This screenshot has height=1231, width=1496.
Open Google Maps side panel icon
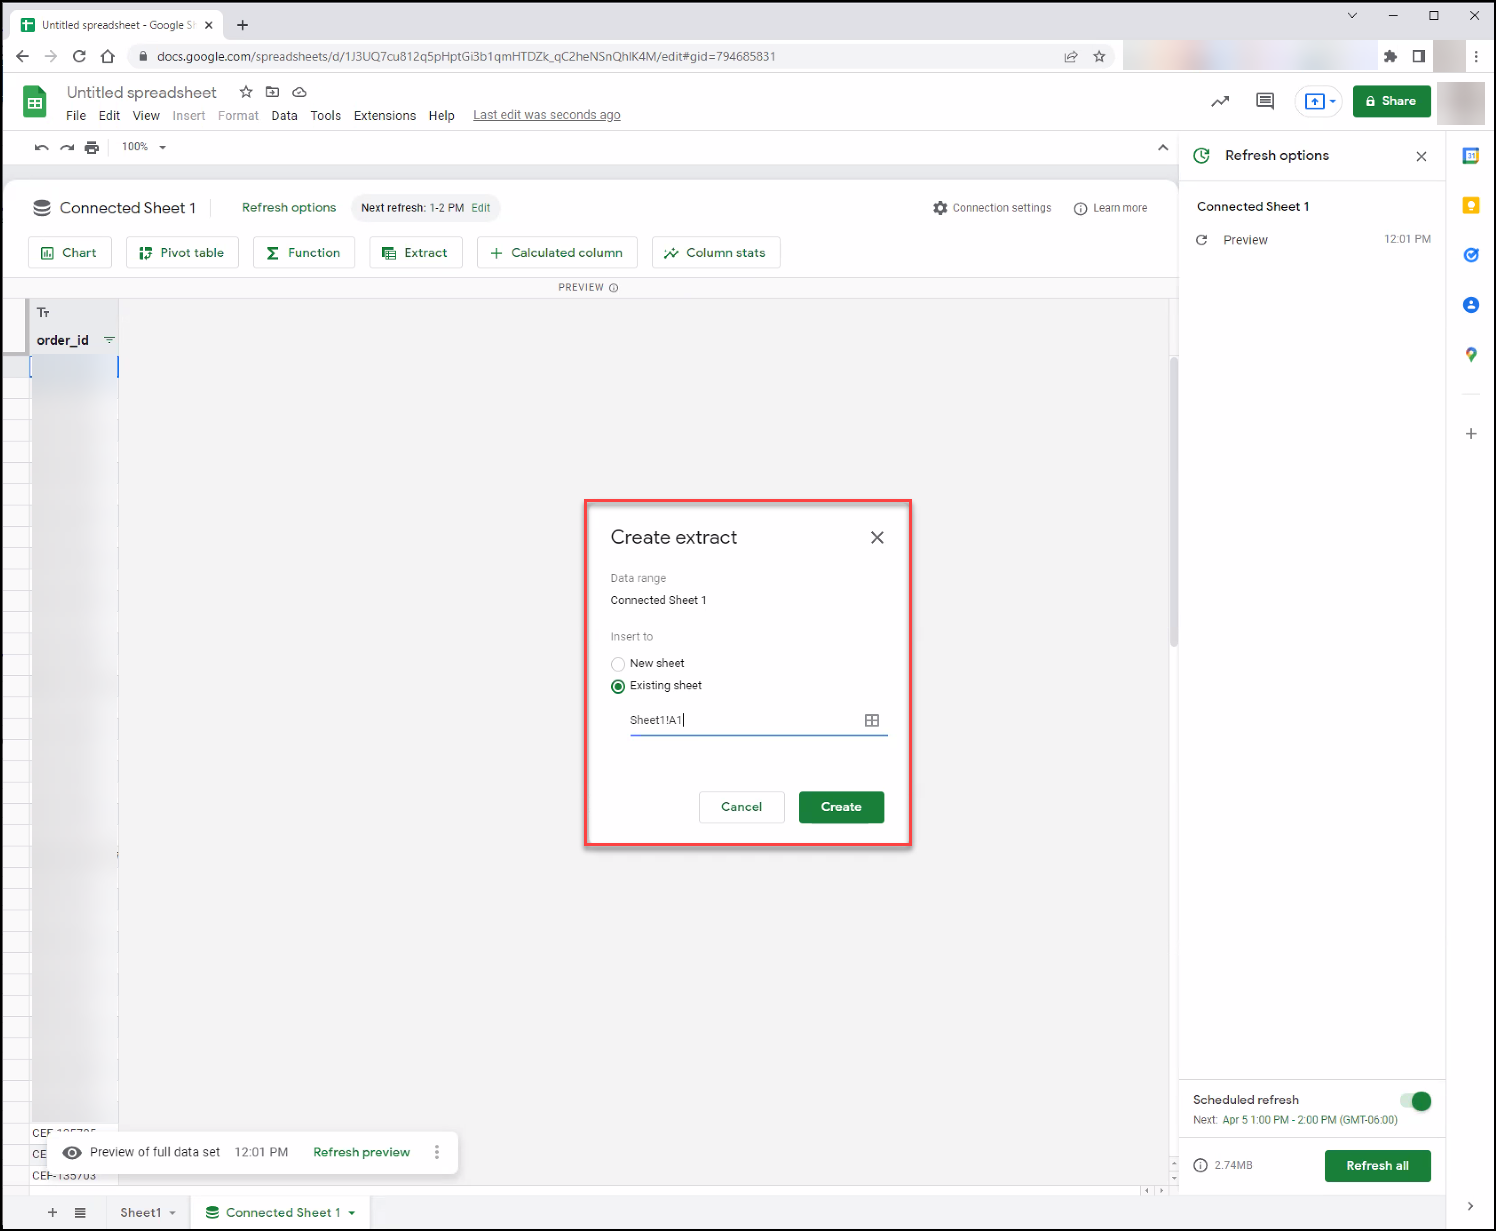click(x=1471, y=354)
